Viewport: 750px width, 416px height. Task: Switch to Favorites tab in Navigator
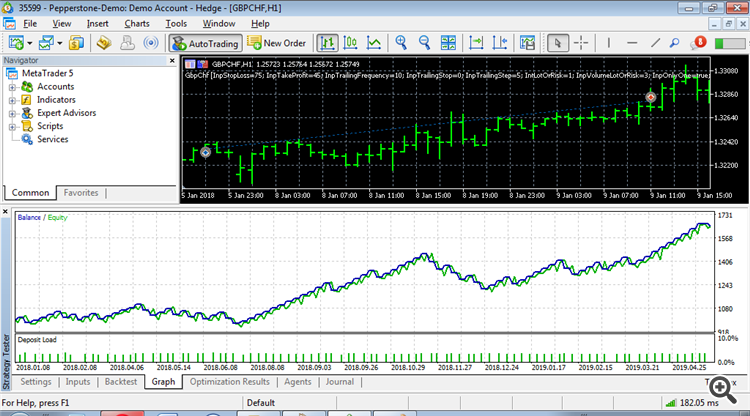point(81,193)
